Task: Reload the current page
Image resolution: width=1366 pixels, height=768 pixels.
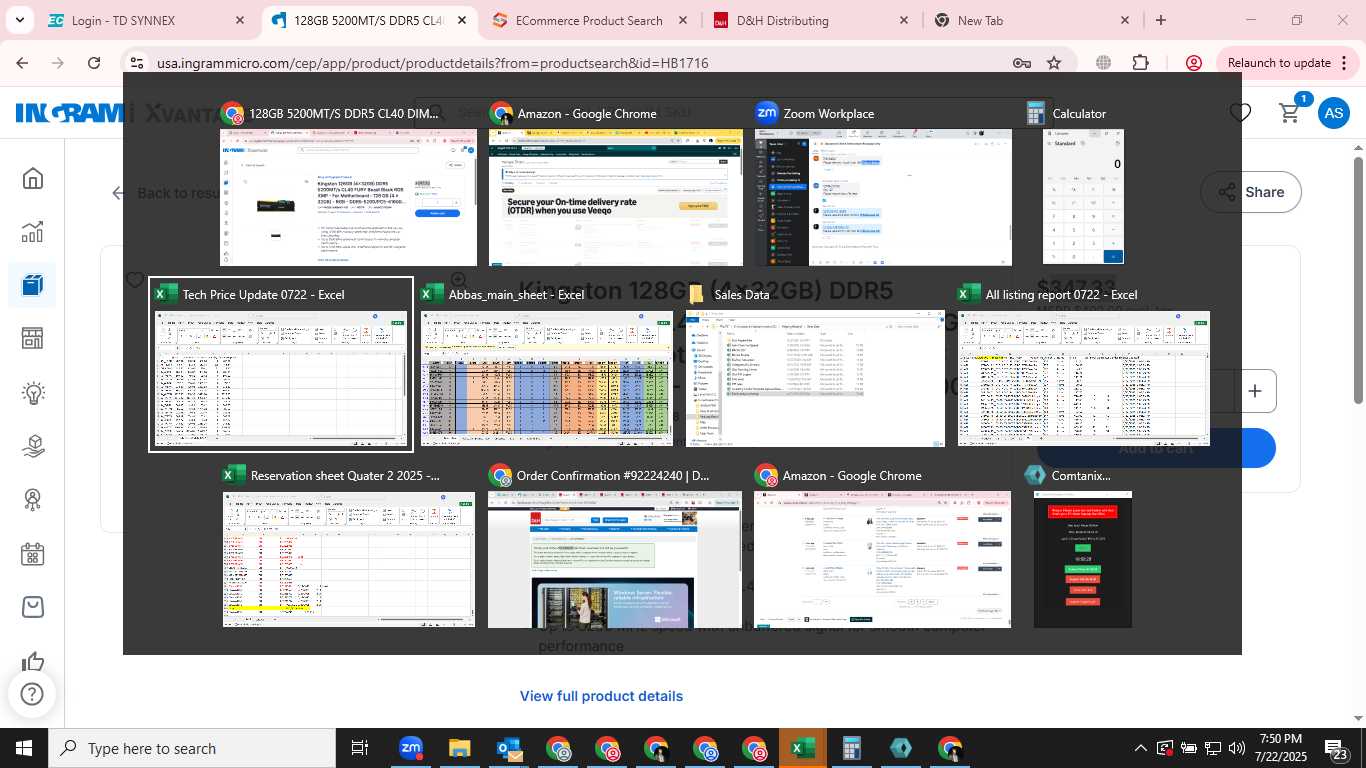Action: 94,63
